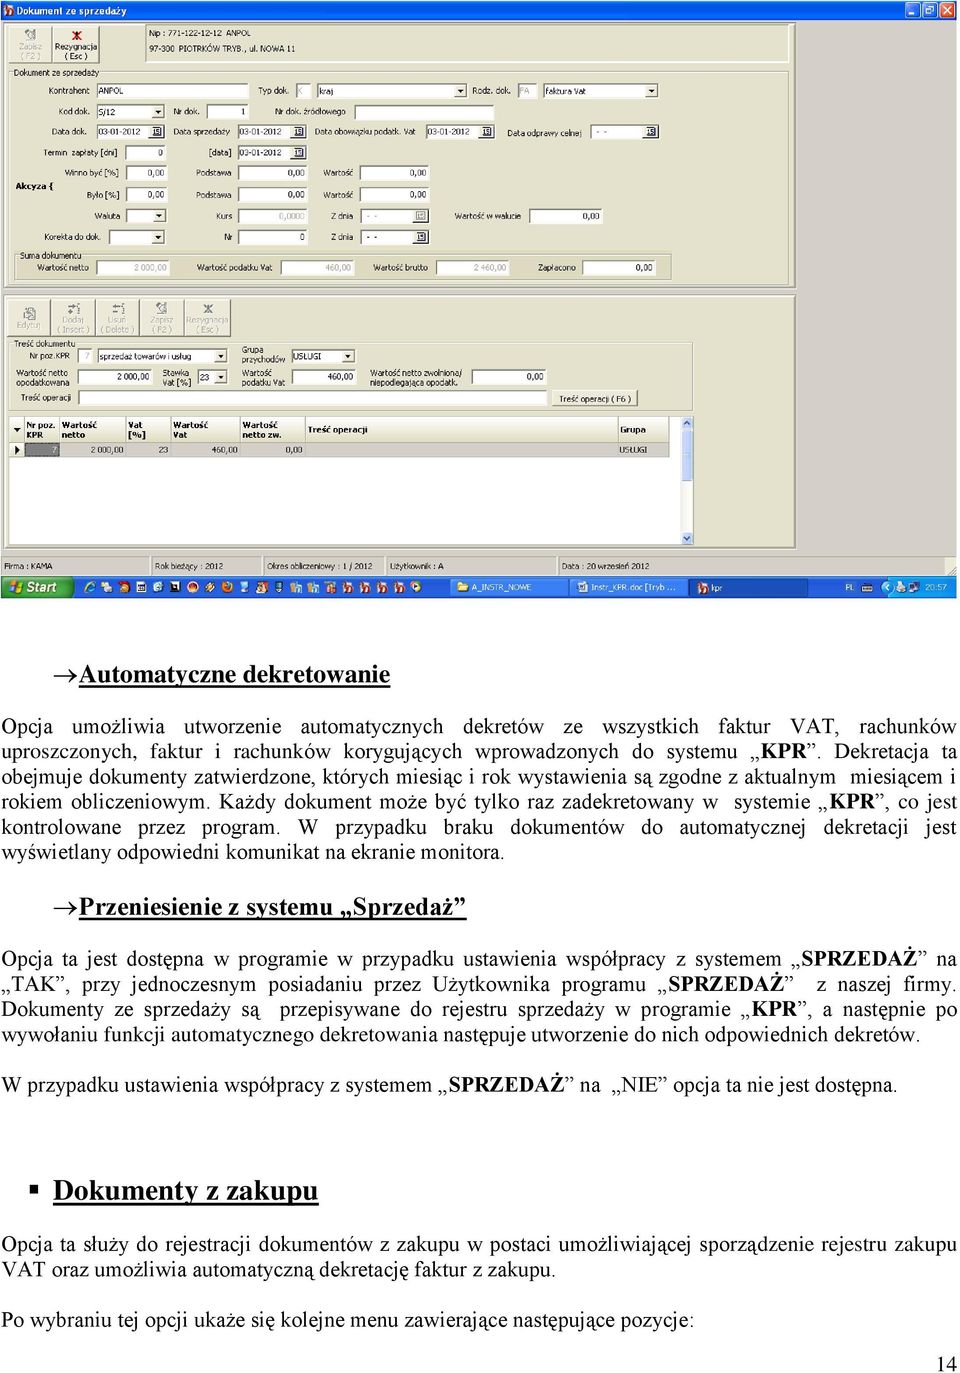Screen dimensions: 960x1373
Task: Click the row pointer arrow of the table row
Action: pyautogui.click(x=17, y=450)
